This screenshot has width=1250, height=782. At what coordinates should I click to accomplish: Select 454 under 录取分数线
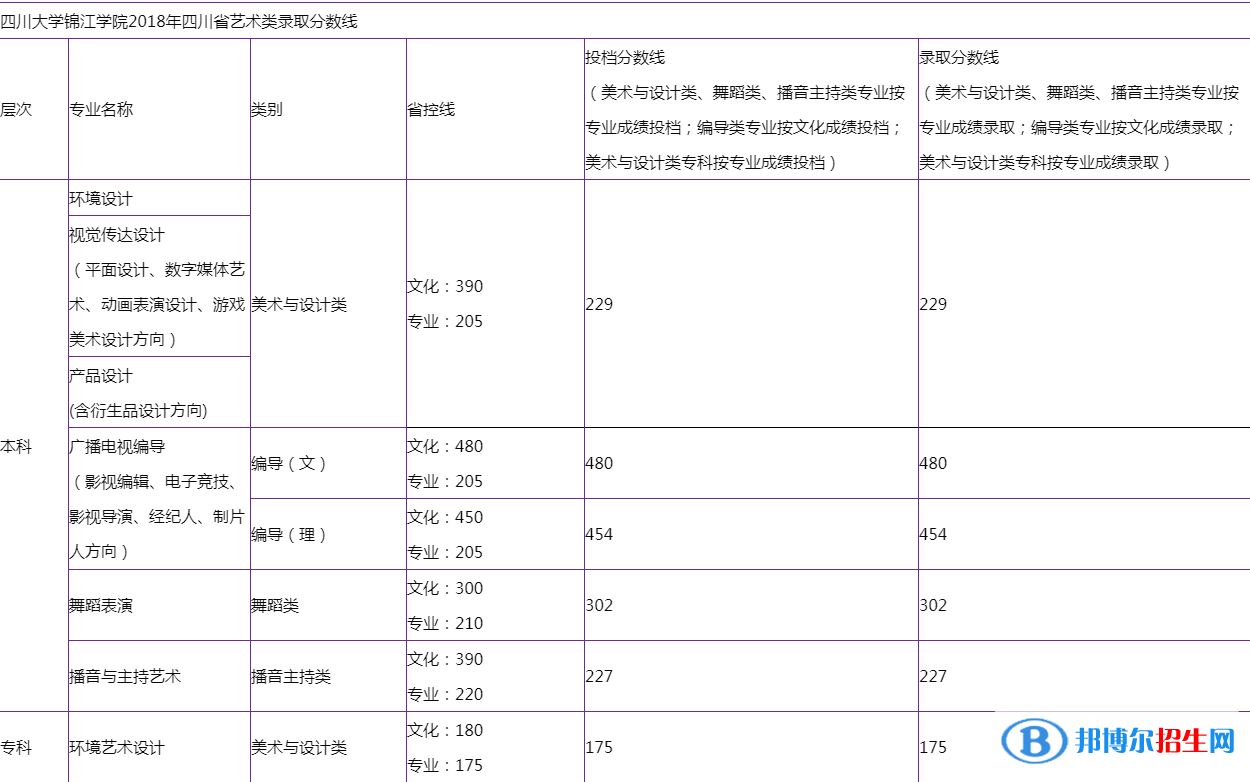(933, 534)
